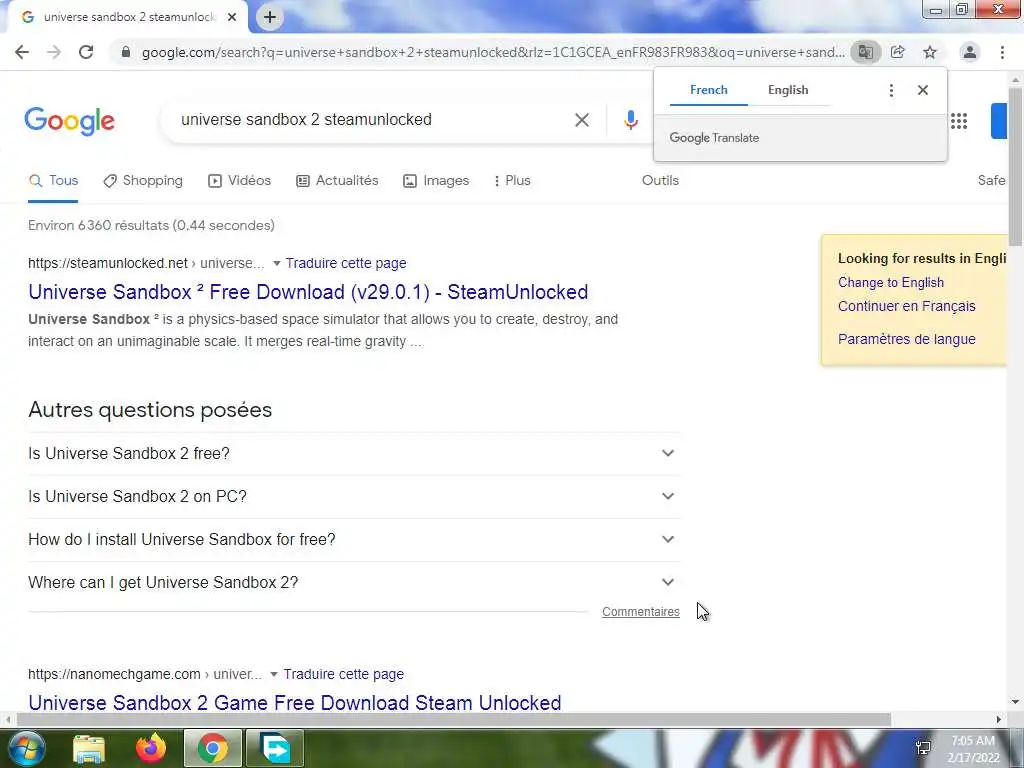Click the scroll-right arrow of the horizontal scrollbar

(999, 720)
